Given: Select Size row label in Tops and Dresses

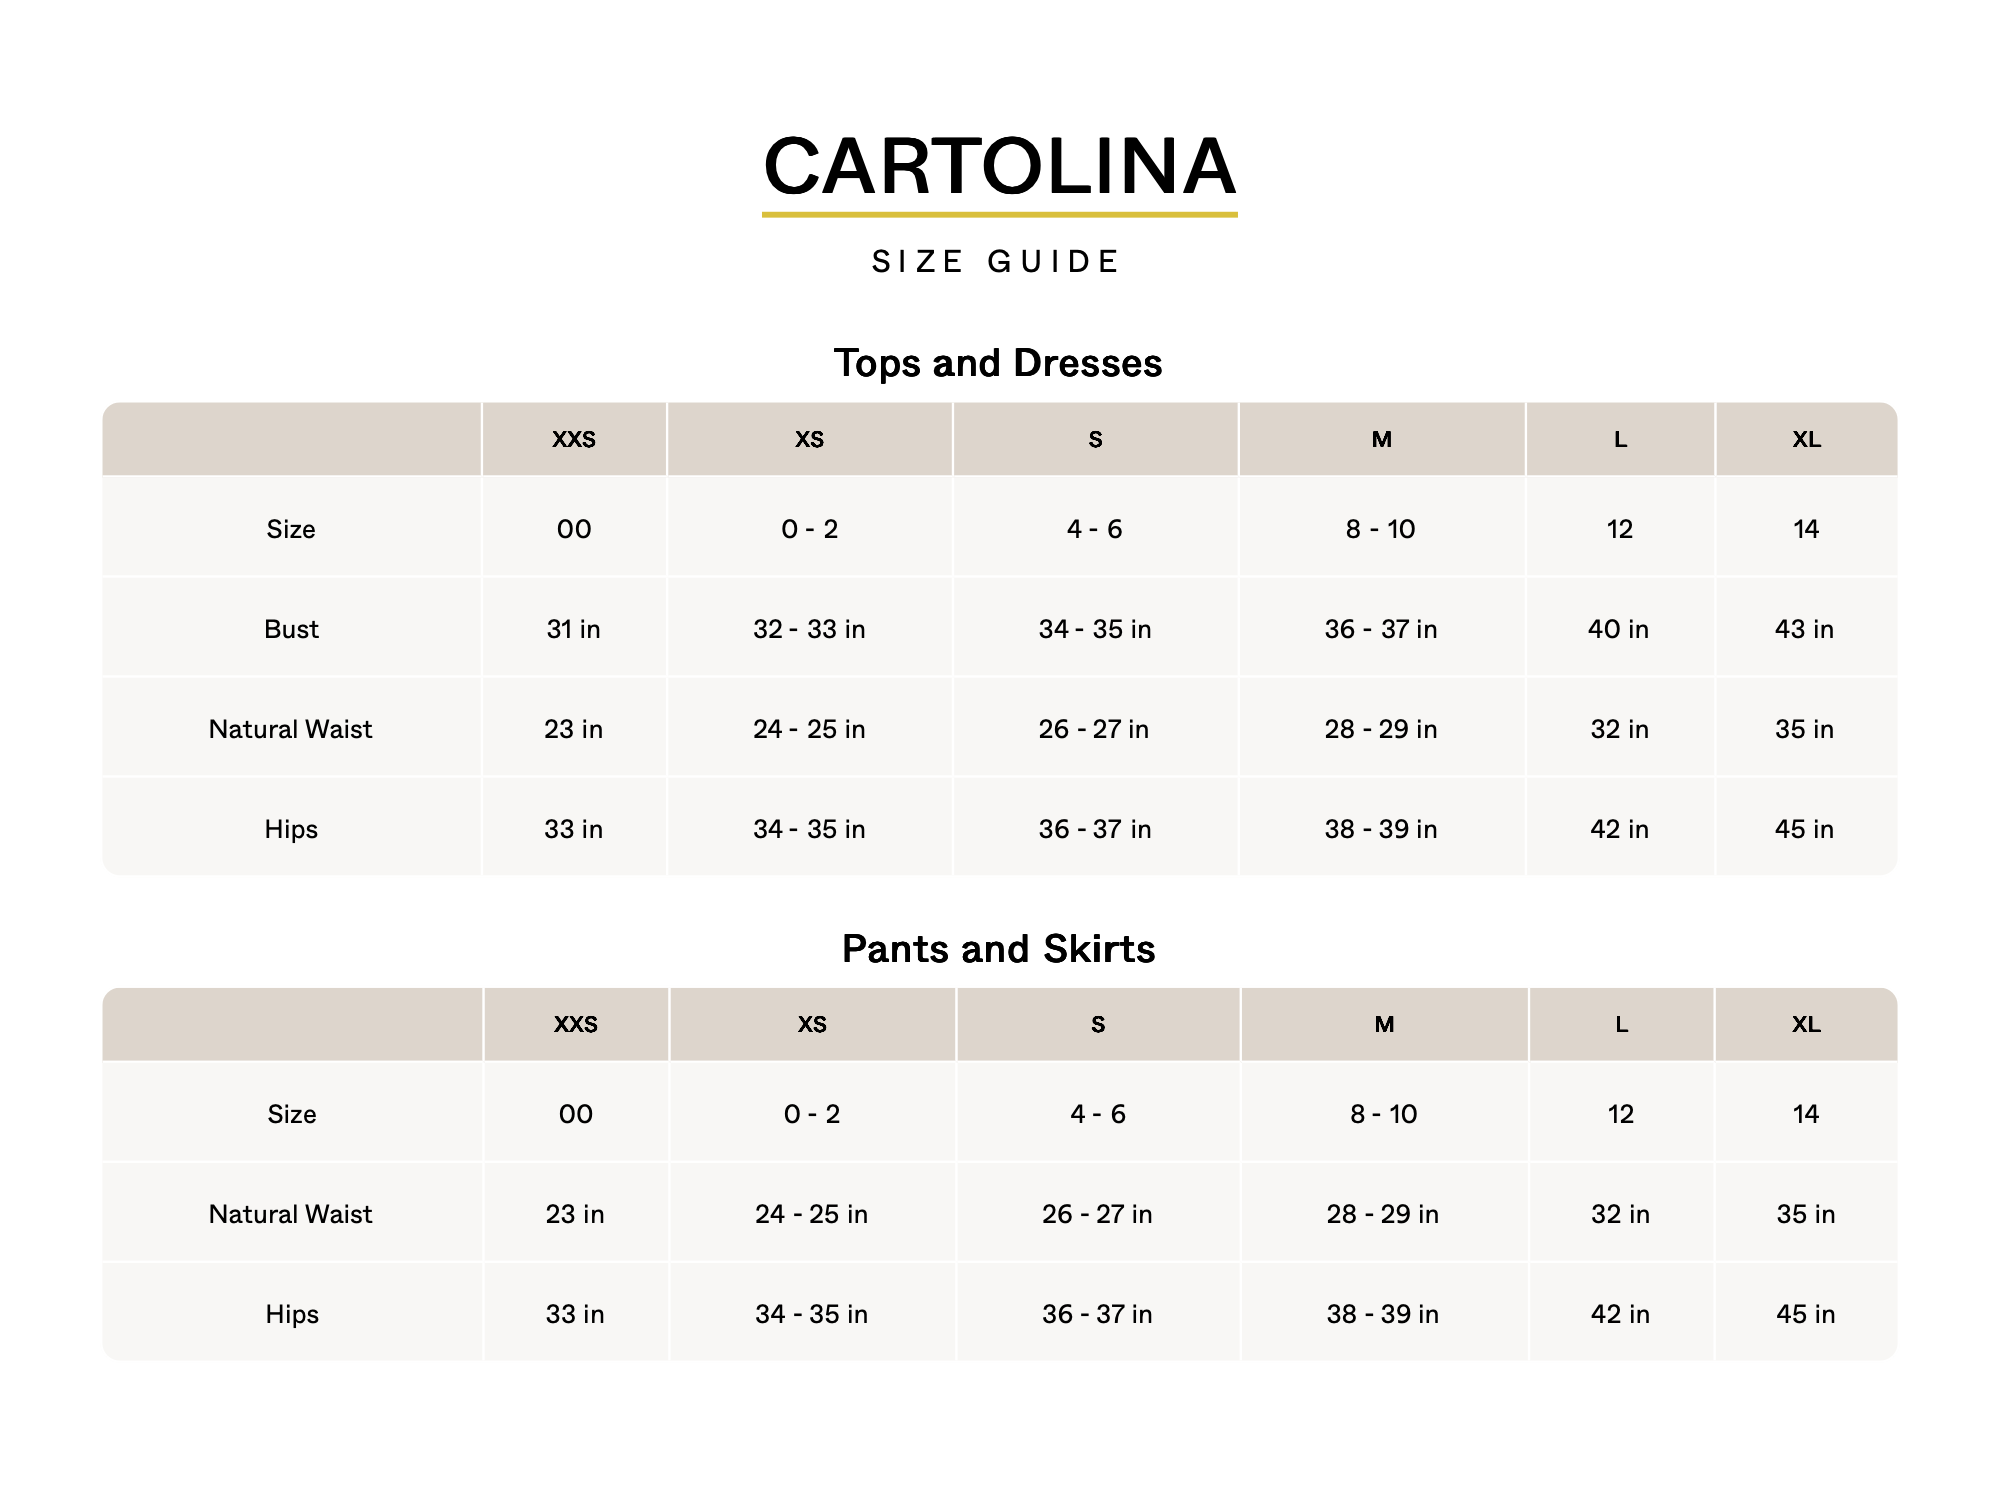Looking at the screenshot, I should [291, 529].
